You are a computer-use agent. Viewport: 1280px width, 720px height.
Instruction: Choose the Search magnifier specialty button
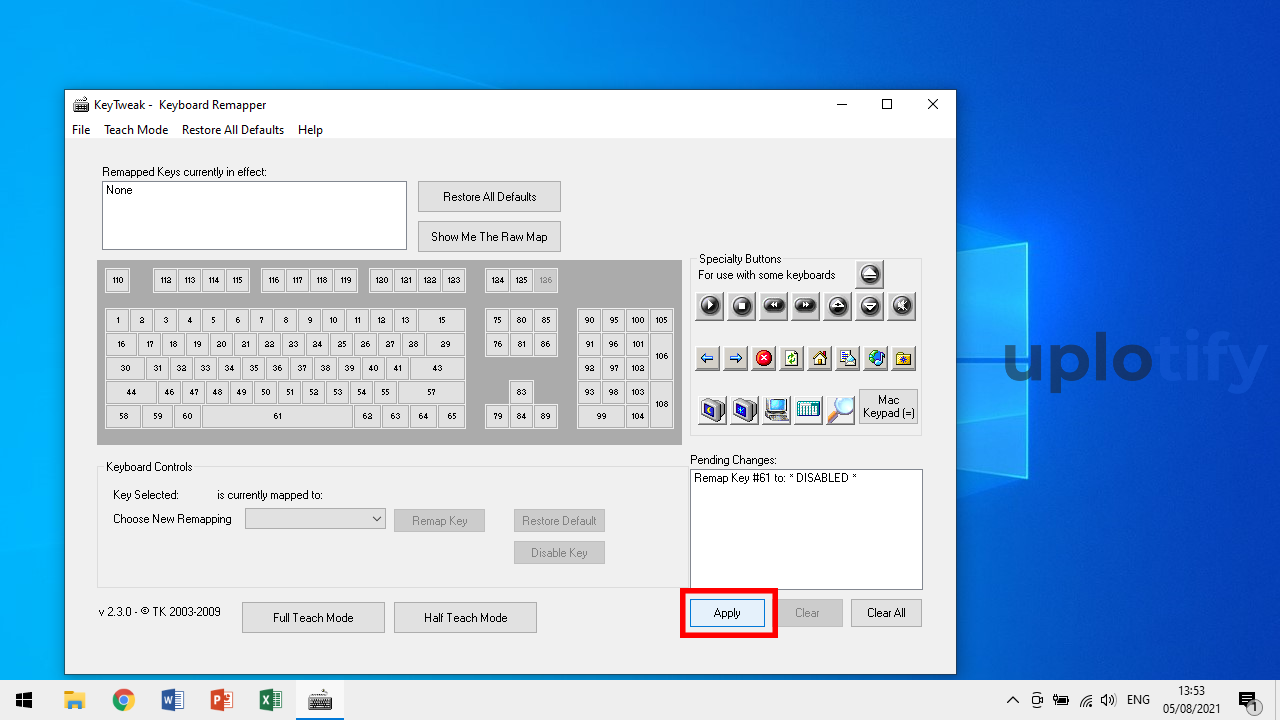[x=840, y=410]
